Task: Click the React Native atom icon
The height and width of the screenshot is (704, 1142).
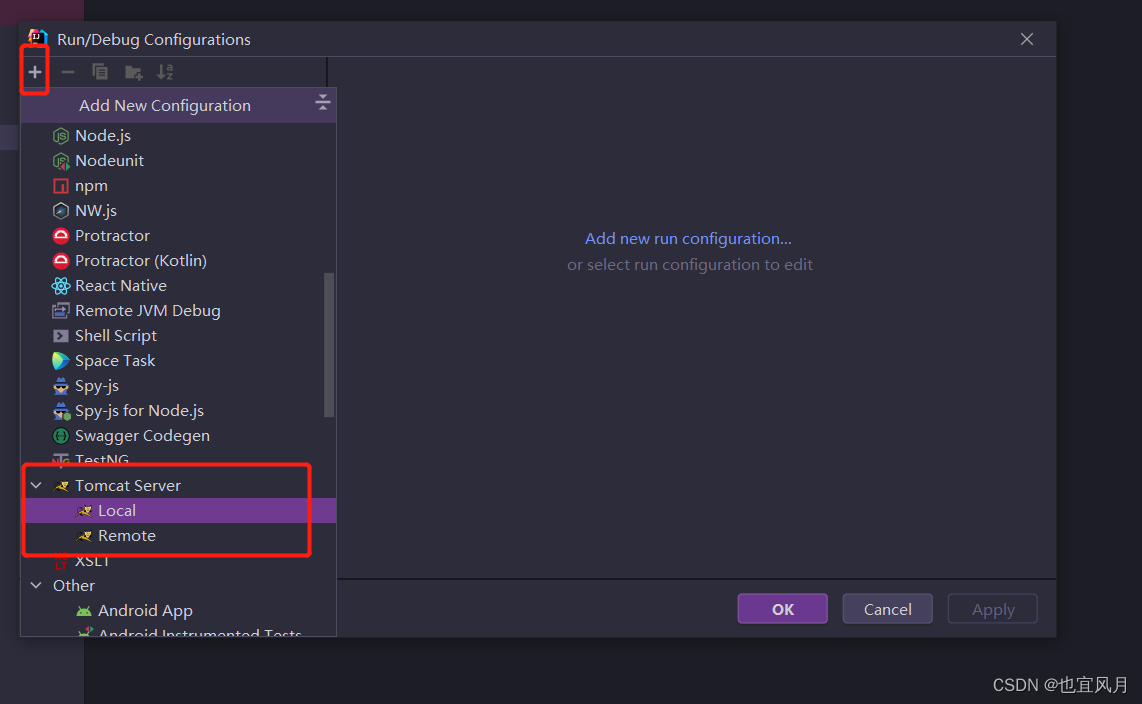Action: point(61,286)
